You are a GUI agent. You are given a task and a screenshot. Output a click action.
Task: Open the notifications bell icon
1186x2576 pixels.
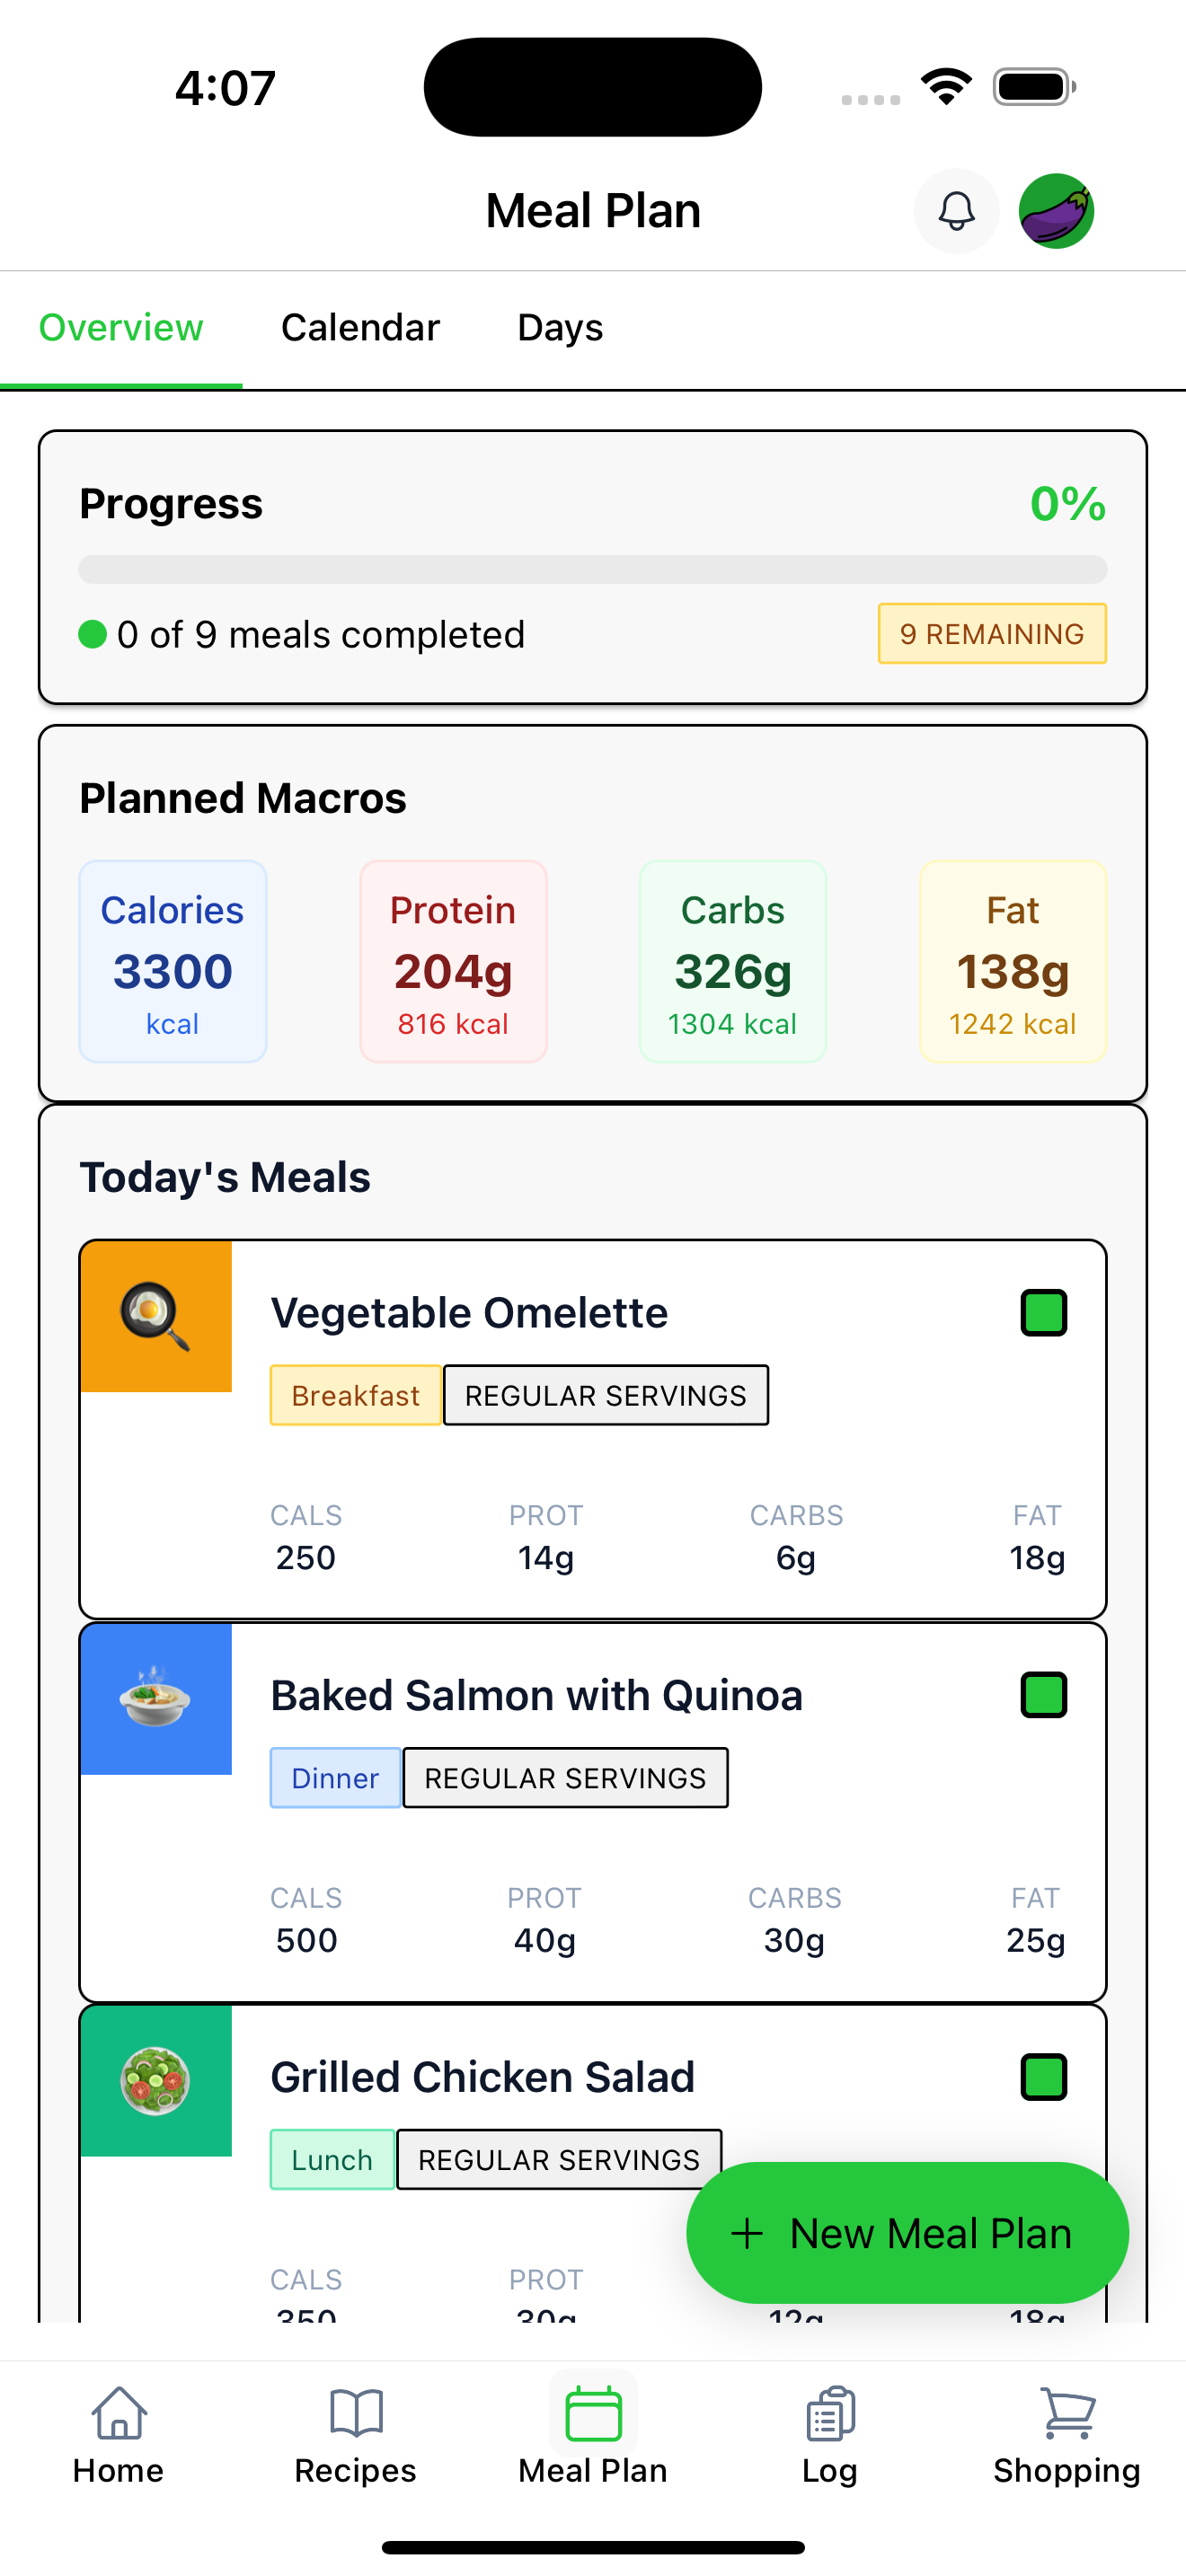956,211
